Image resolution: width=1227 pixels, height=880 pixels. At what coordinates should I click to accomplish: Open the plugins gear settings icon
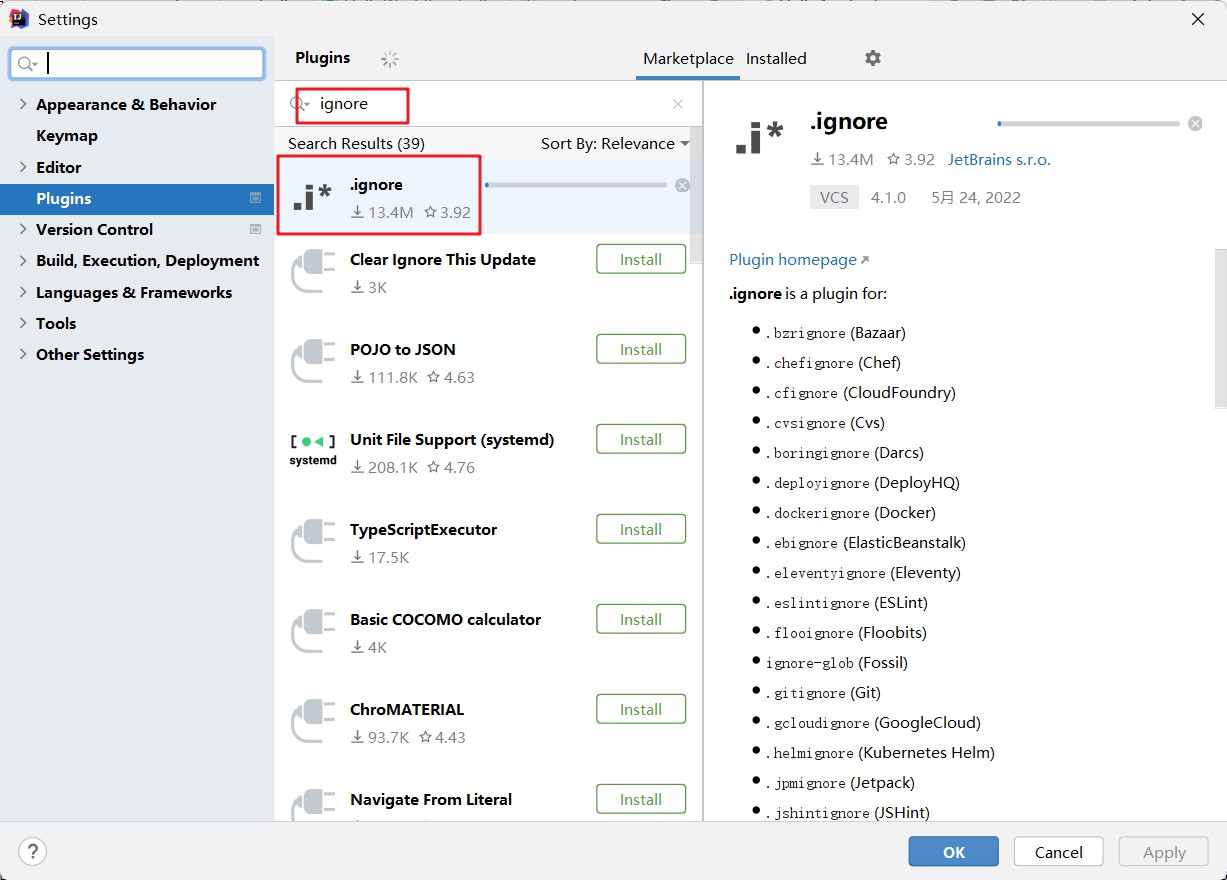[873, 58]
